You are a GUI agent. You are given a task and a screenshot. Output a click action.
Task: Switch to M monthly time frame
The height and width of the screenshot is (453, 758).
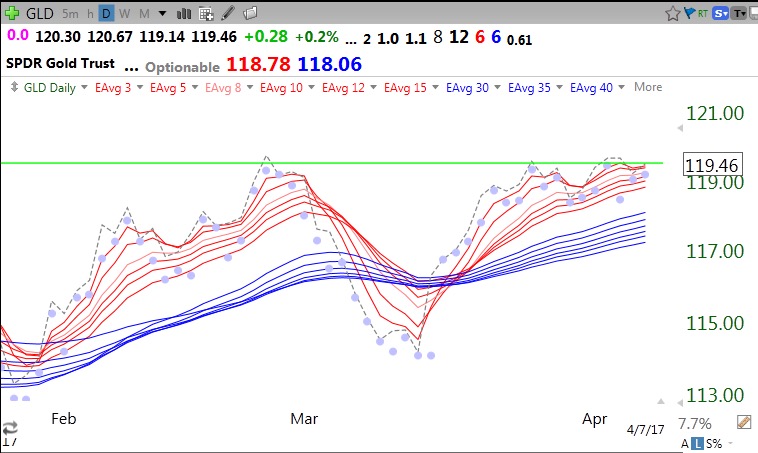coord(144,14)
